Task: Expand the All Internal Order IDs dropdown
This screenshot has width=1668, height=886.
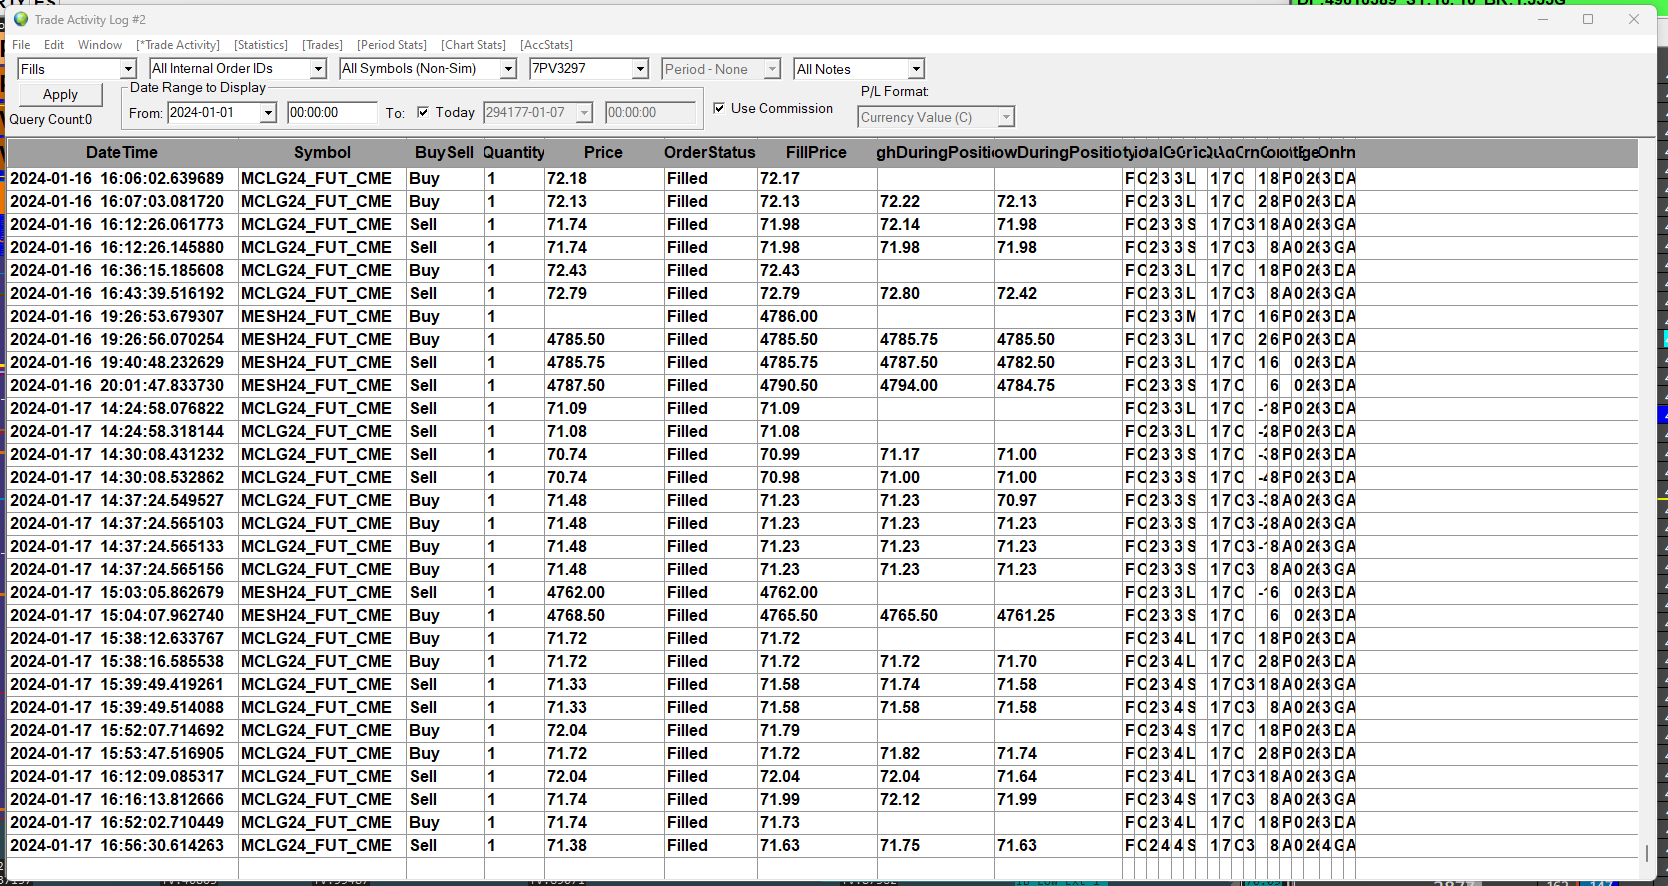Action: [x=318, y=69]
